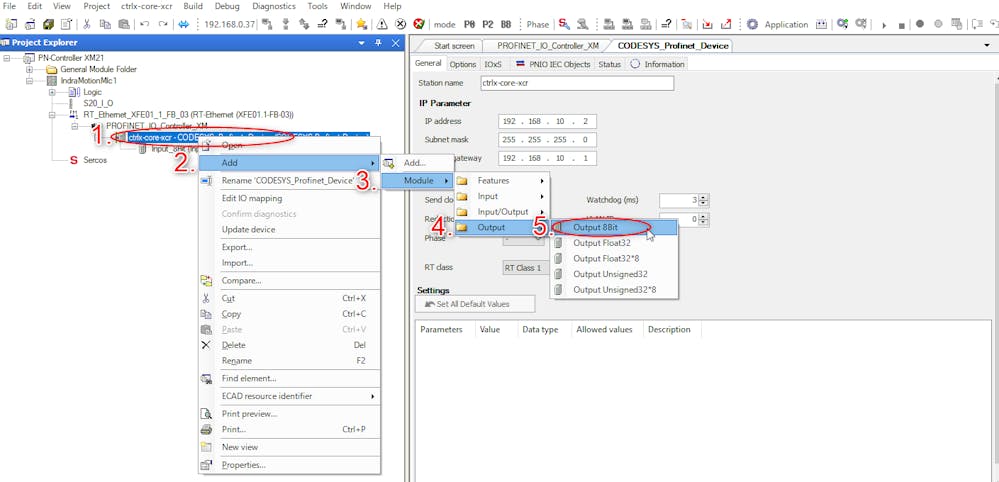Open the File menu
999x482 pixels.
pyautogui.click(x=10, y=6)
